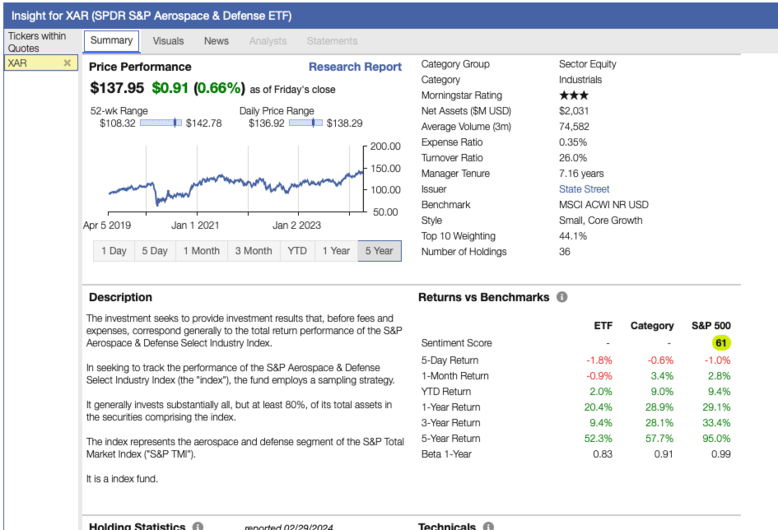Click the ETF 5-Day Return -1.8%
This screenshot has height=530, width=778.
[x=599, y=360]
